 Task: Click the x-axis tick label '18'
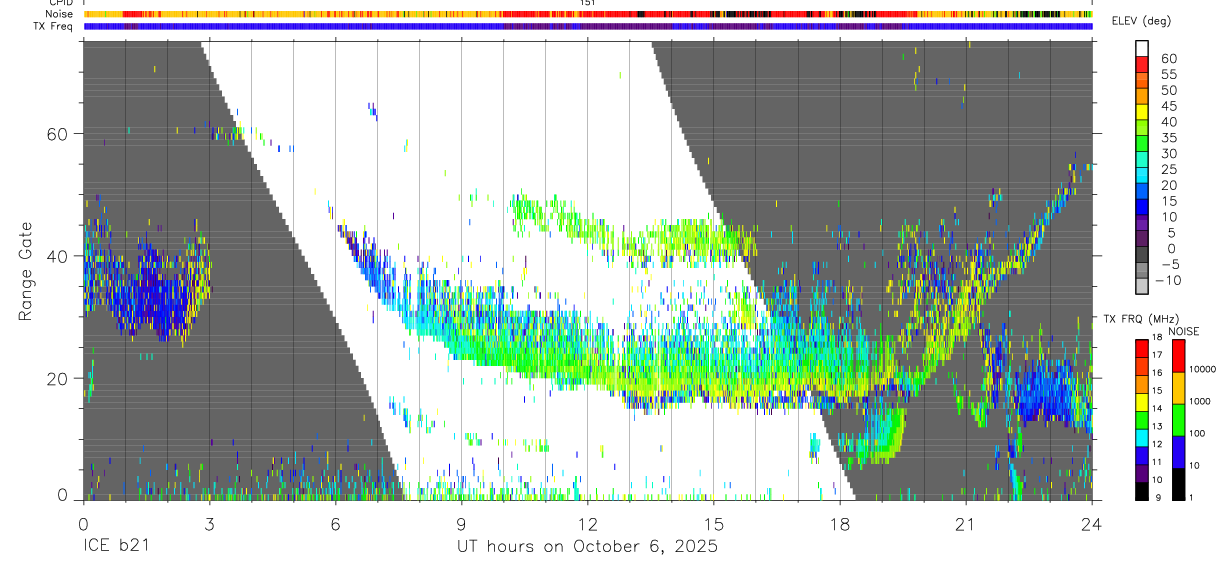coord(839,524)
